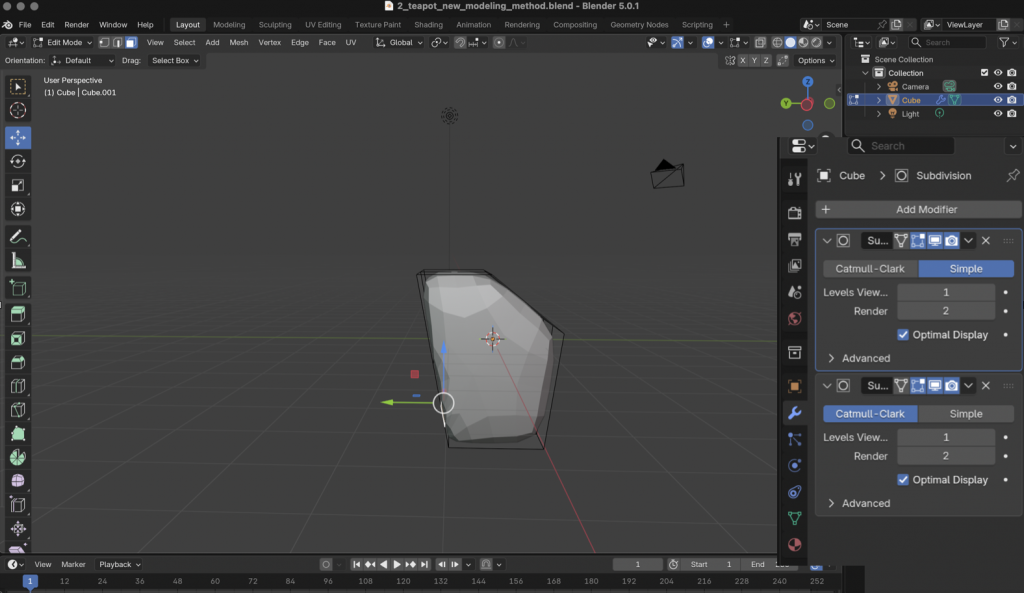
Task: Open the Edit Mode dropdown
Action: tap(63, 43)
